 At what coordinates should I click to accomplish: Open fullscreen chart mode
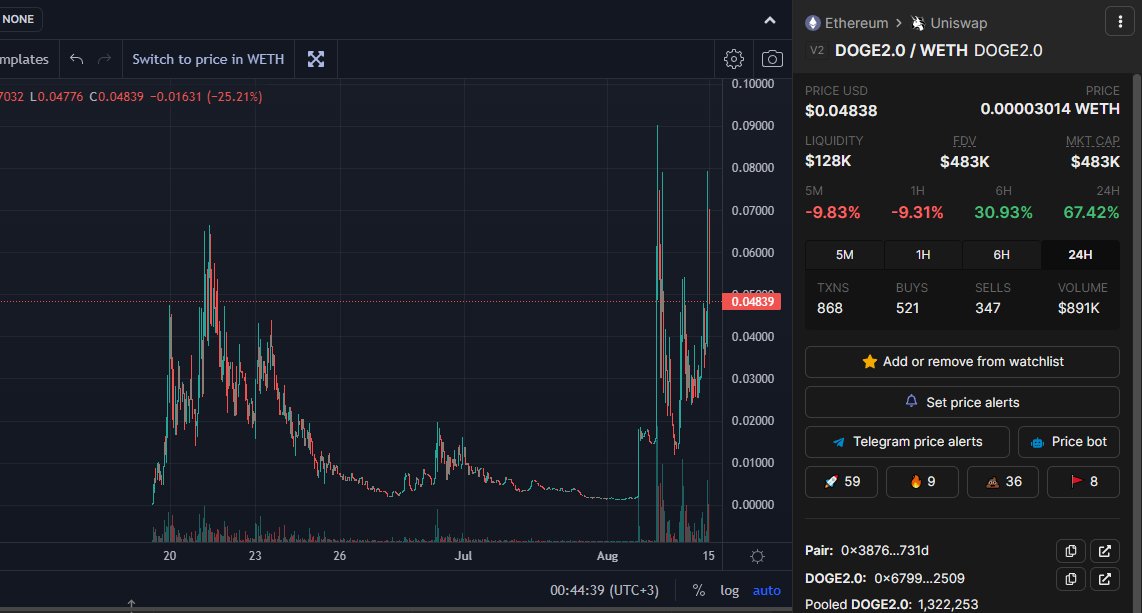[315, 59]
